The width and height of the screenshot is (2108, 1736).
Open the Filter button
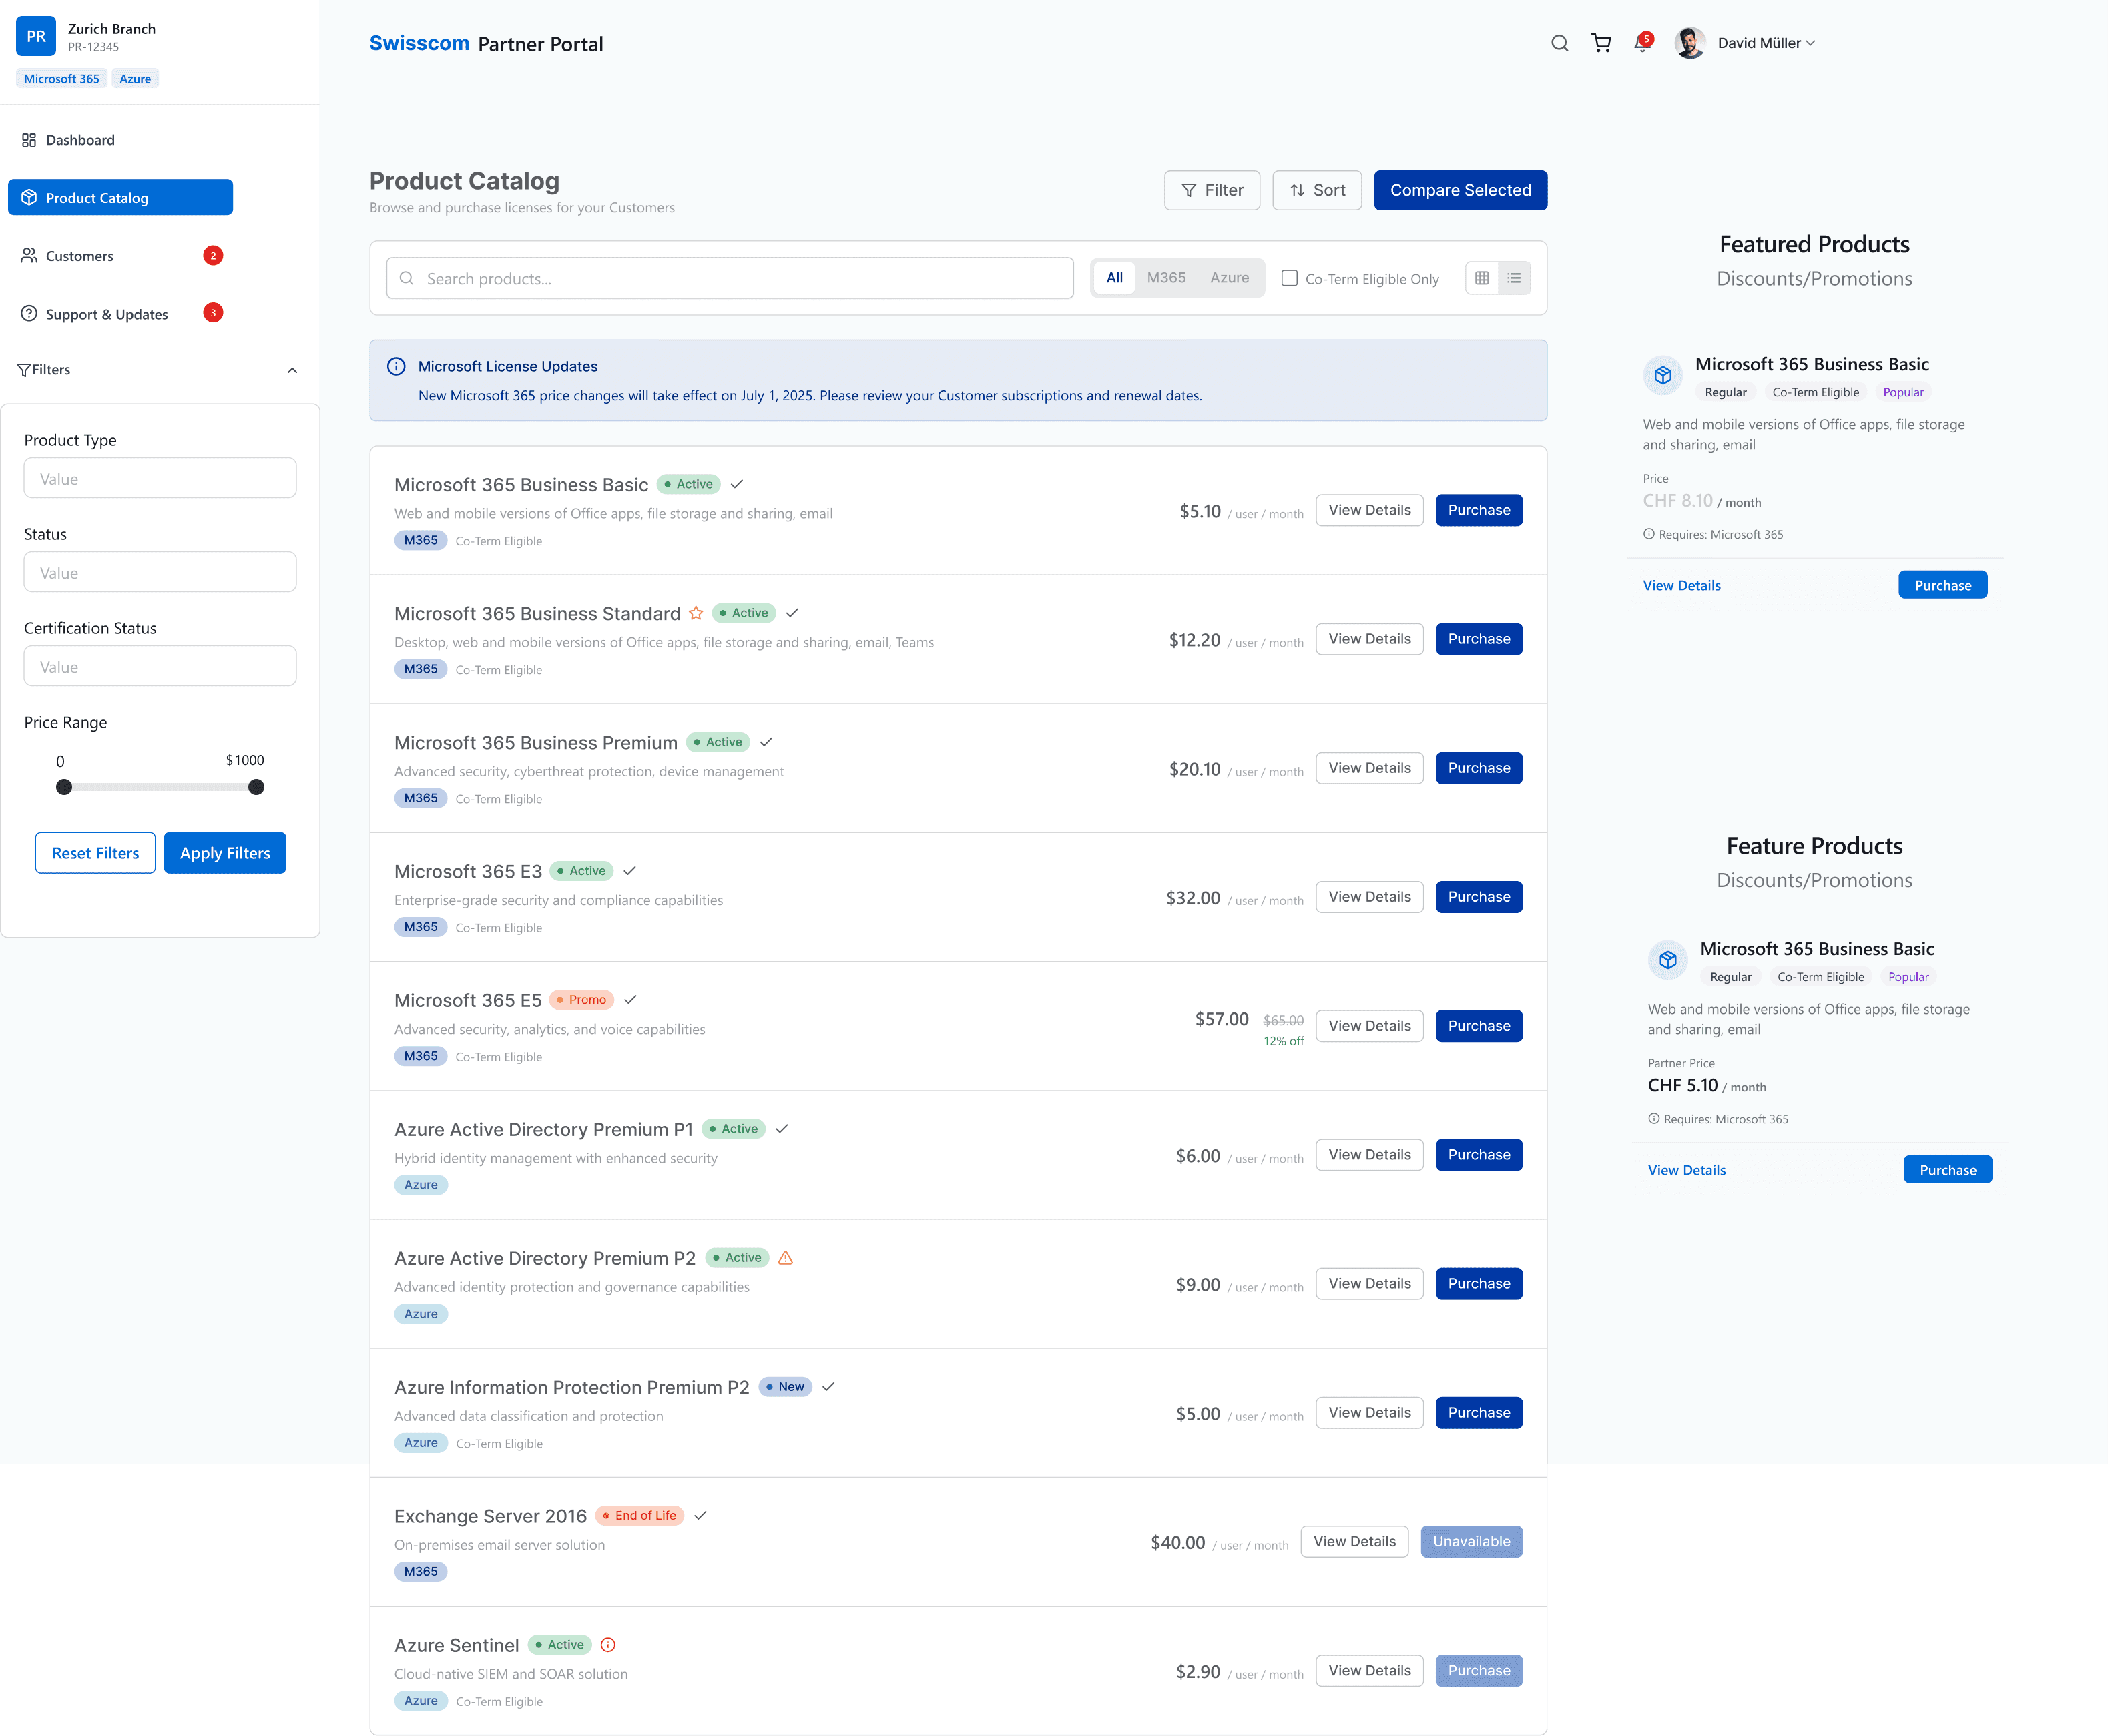tap(1212, 190)
